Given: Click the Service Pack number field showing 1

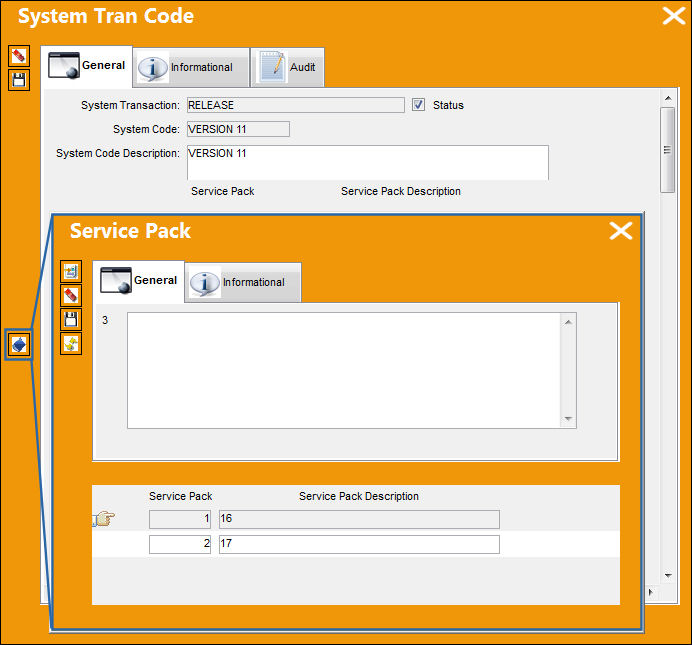Looking at the screenshot, I should (180, 519).
